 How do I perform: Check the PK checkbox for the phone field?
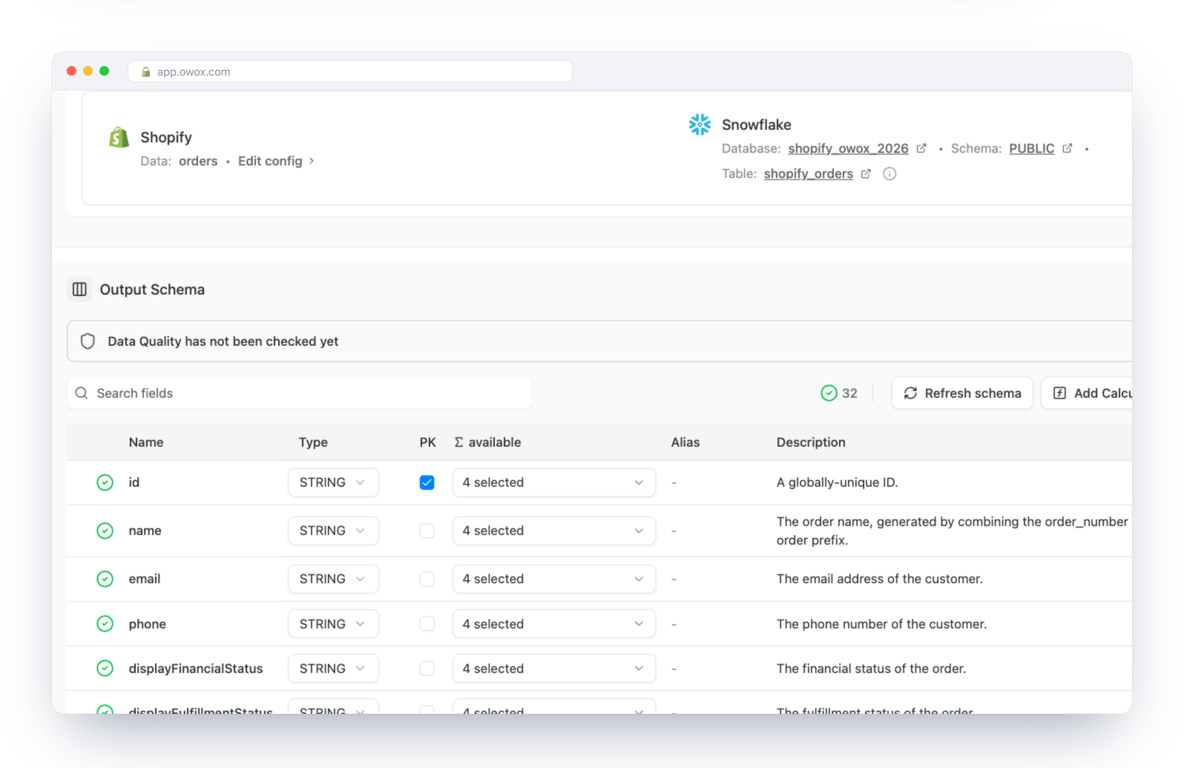(427, 624)
